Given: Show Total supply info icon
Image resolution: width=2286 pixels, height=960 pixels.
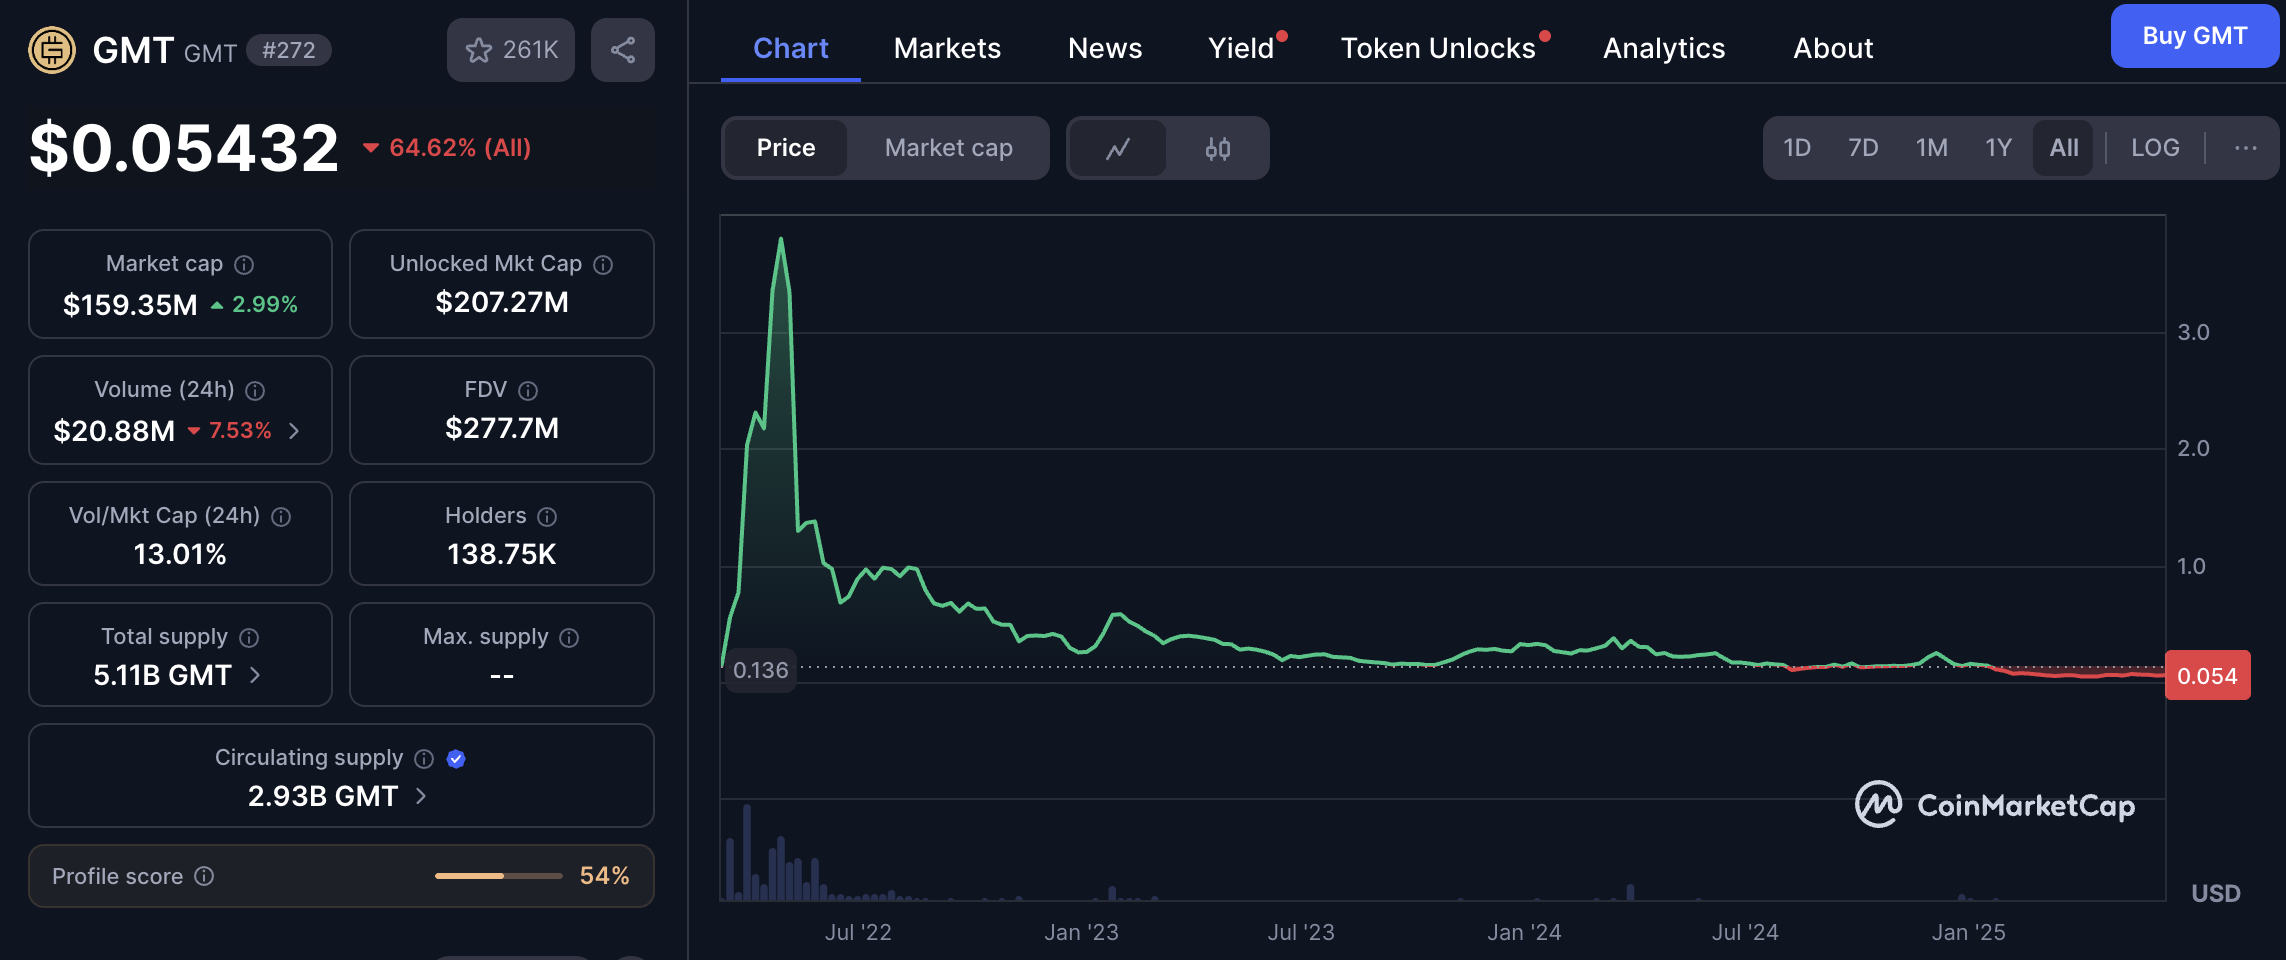Looking at the screenshot, I should 250,638.
